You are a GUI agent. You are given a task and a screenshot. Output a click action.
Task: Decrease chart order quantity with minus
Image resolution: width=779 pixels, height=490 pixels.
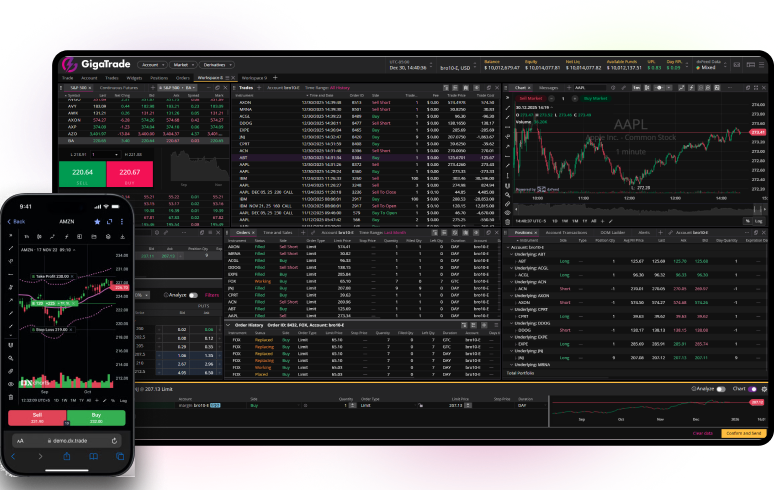(x=551, y=98)
